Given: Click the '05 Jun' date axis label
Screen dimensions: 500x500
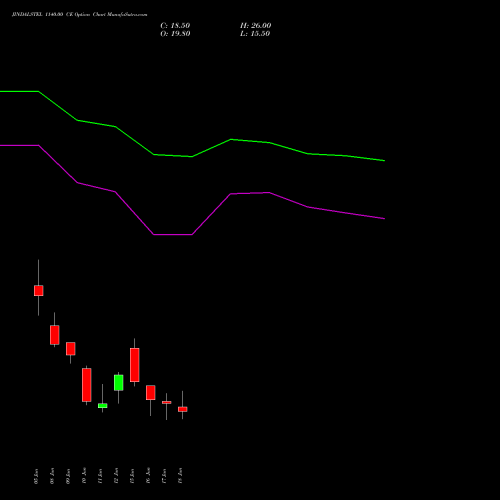Looking at the screenshot, I should 36,476.
